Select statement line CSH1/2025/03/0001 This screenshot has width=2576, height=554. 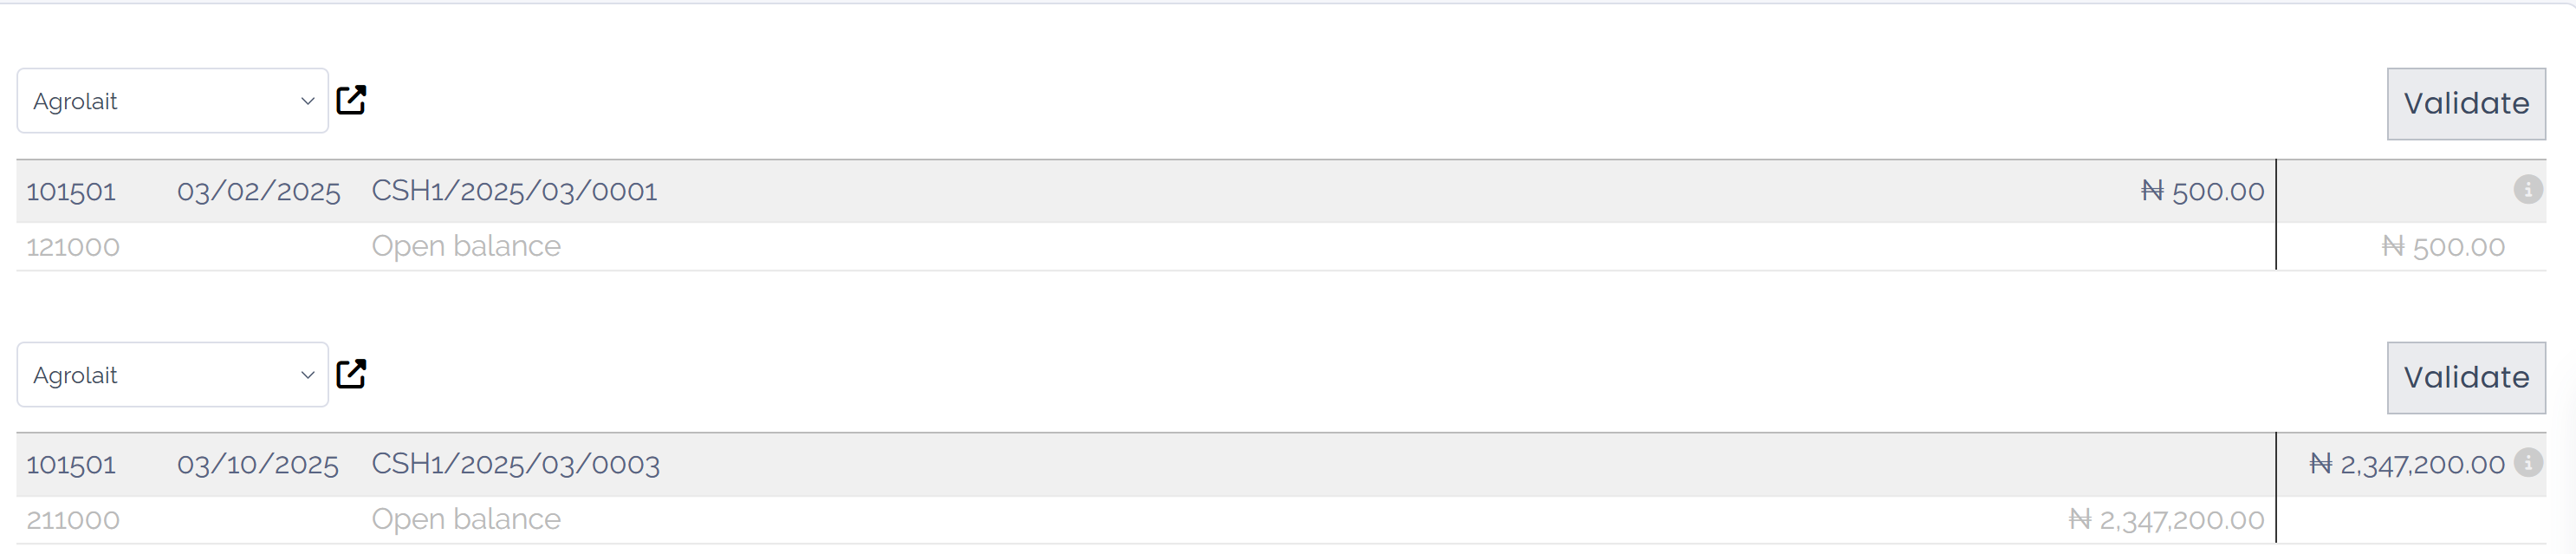coord(514,191)
